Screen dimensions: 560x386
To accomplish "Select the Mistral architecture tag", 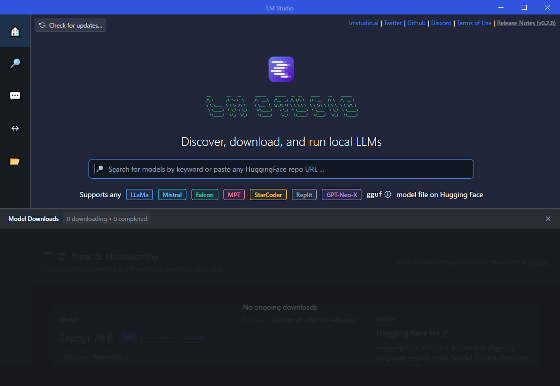I will pyautogui.click(x=172, y=195).
